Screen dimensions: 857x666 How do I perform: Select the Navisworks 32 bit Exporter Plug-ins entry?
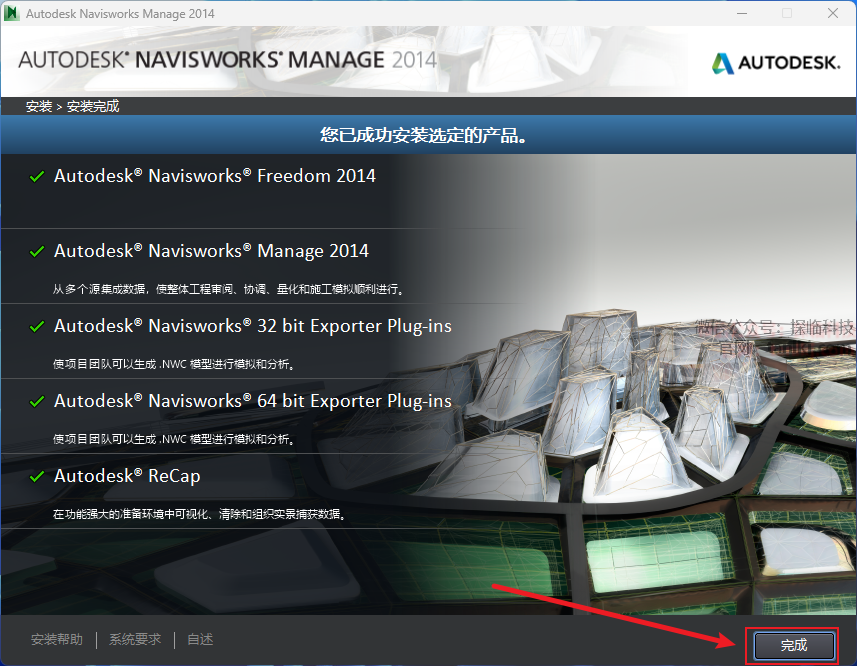253,326
